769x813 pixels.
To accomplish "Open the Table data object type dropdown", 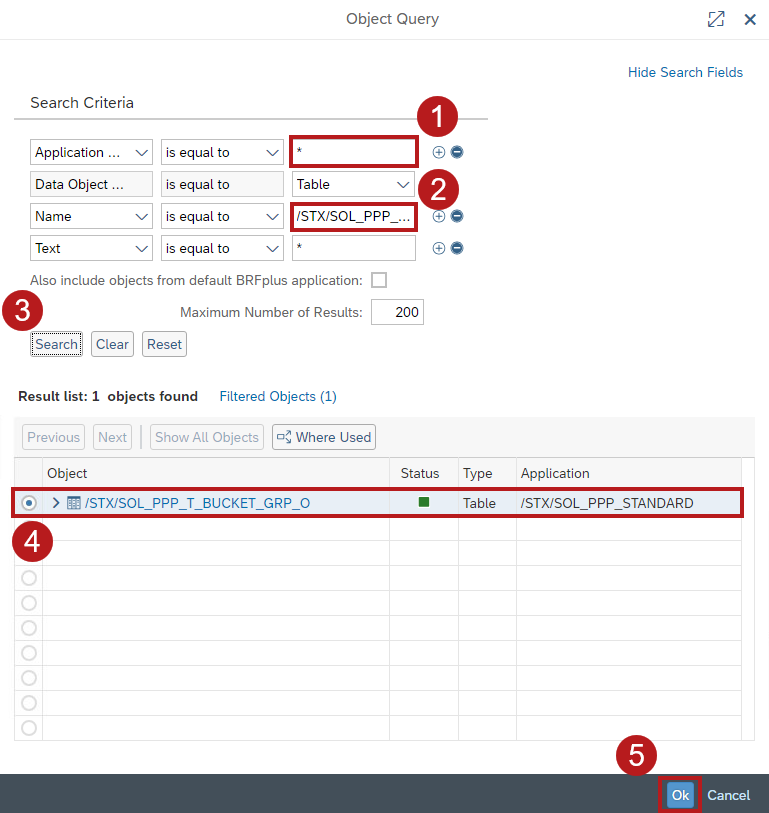I will (x=354, y=184).
